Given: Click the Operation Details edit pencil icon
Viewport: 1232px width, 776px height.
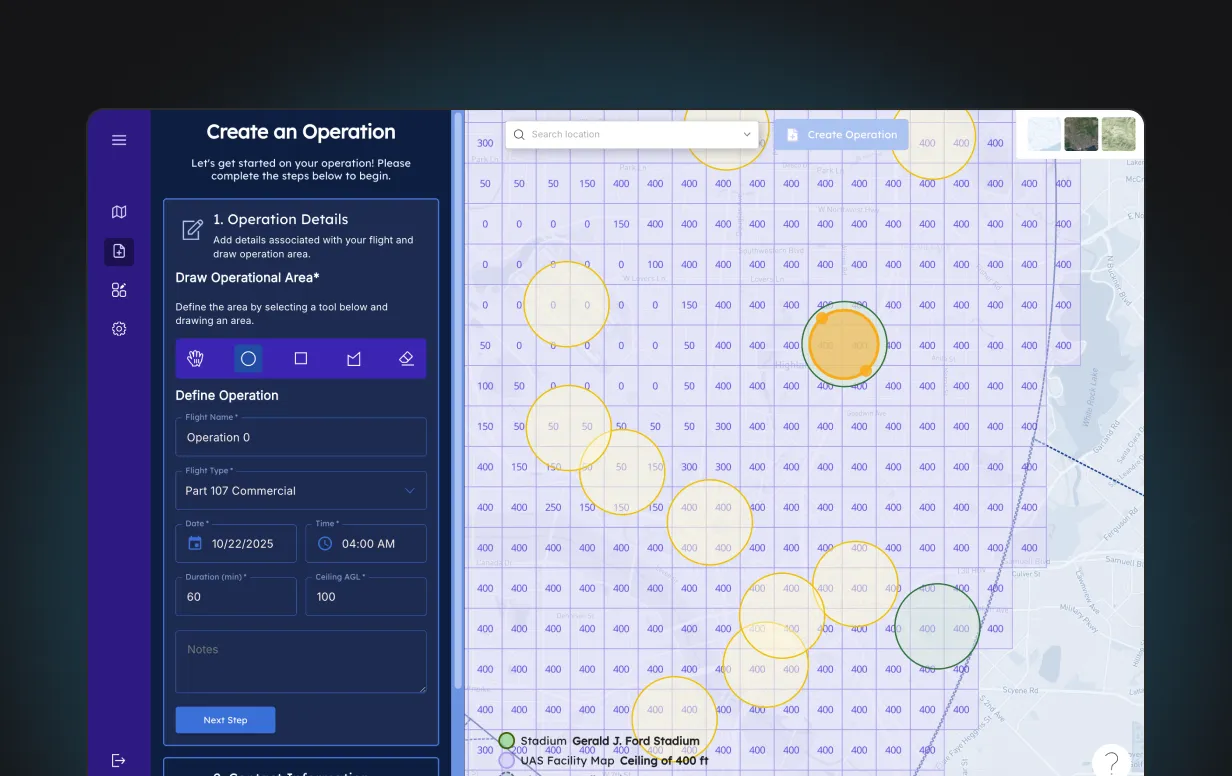Looking at the screenshot, I should click(192, 230).
